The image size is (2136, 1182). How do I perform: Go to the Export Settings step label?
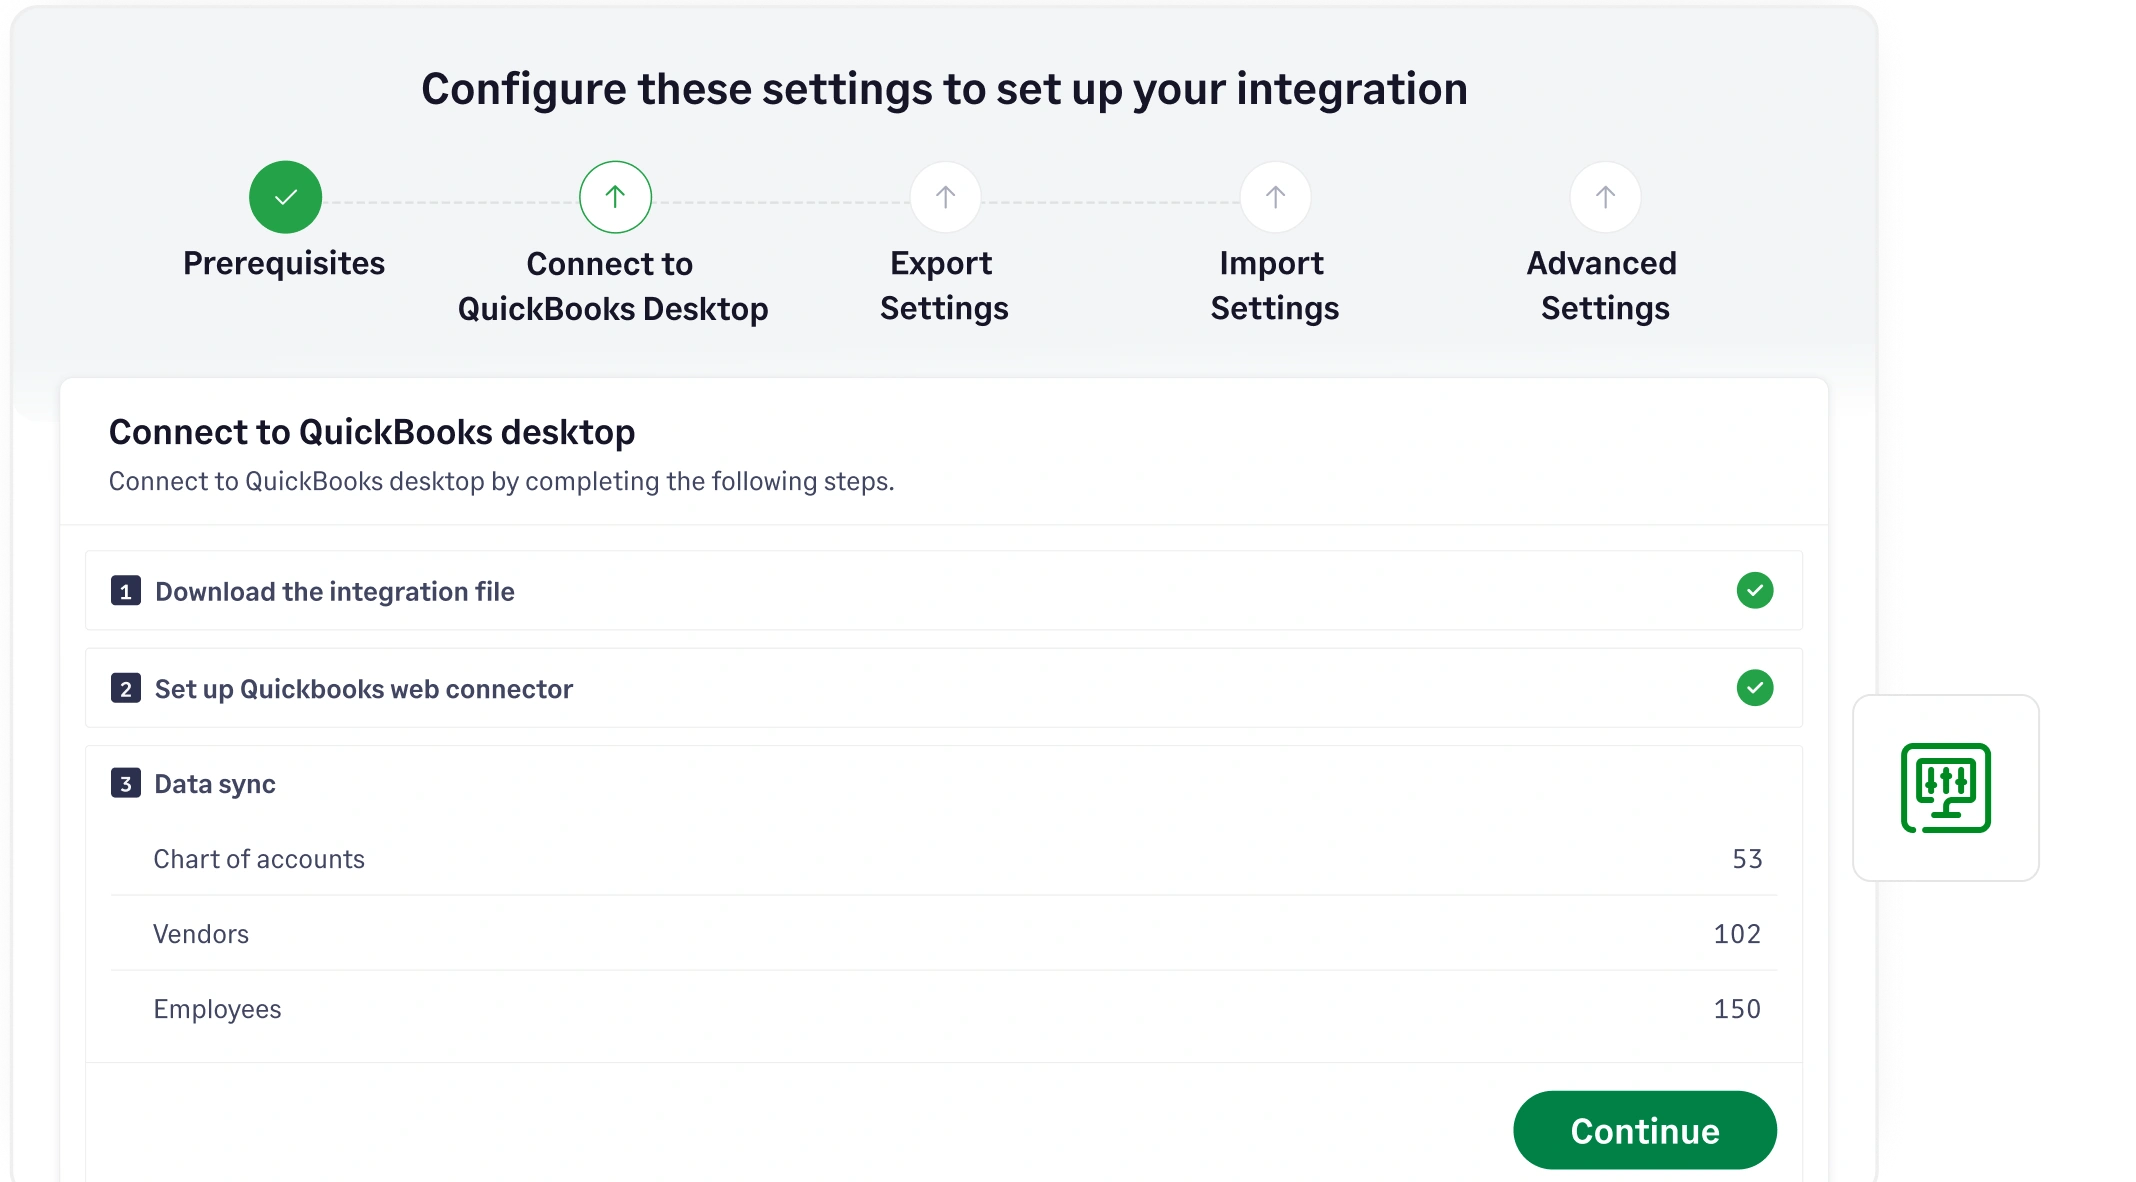[944, 285]
